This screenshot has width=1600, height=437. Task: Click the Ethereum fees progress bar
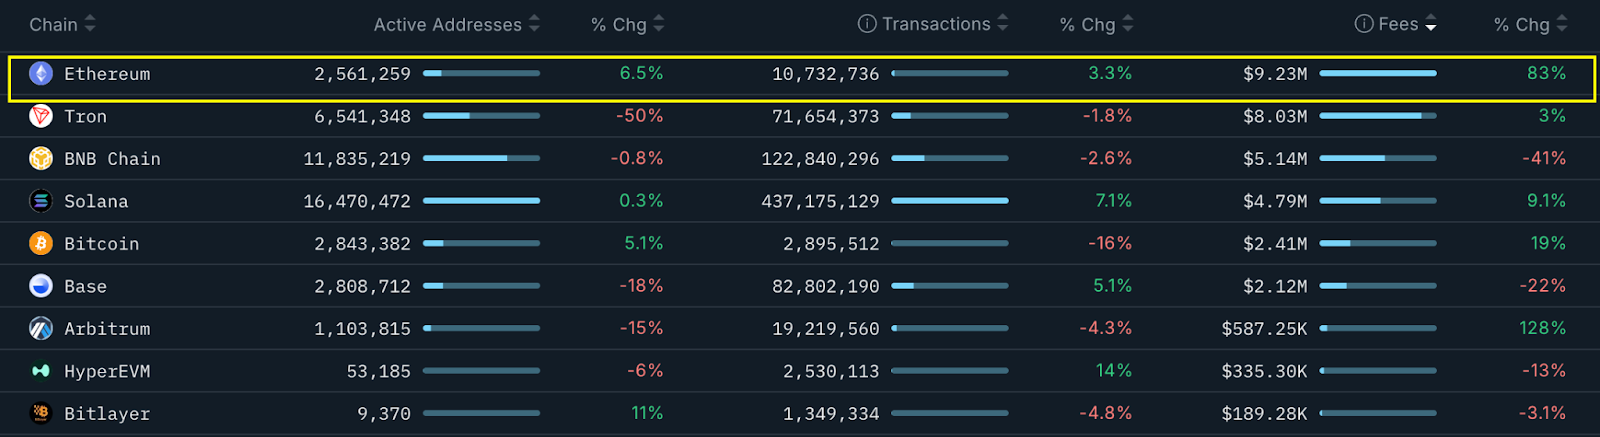click(x=1378, y=73)
